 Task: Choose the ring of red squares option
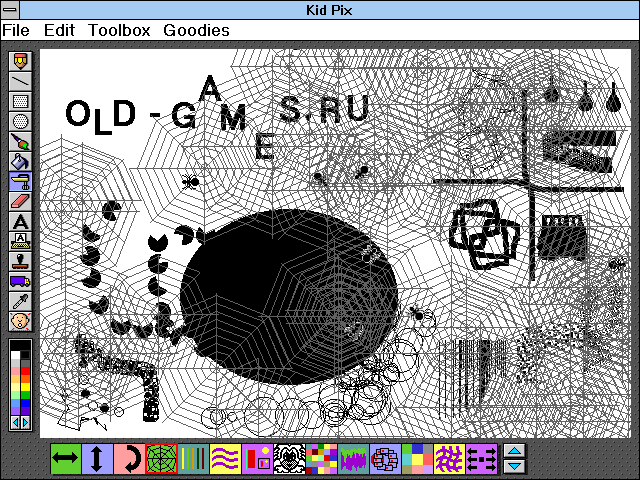point(385,459)
